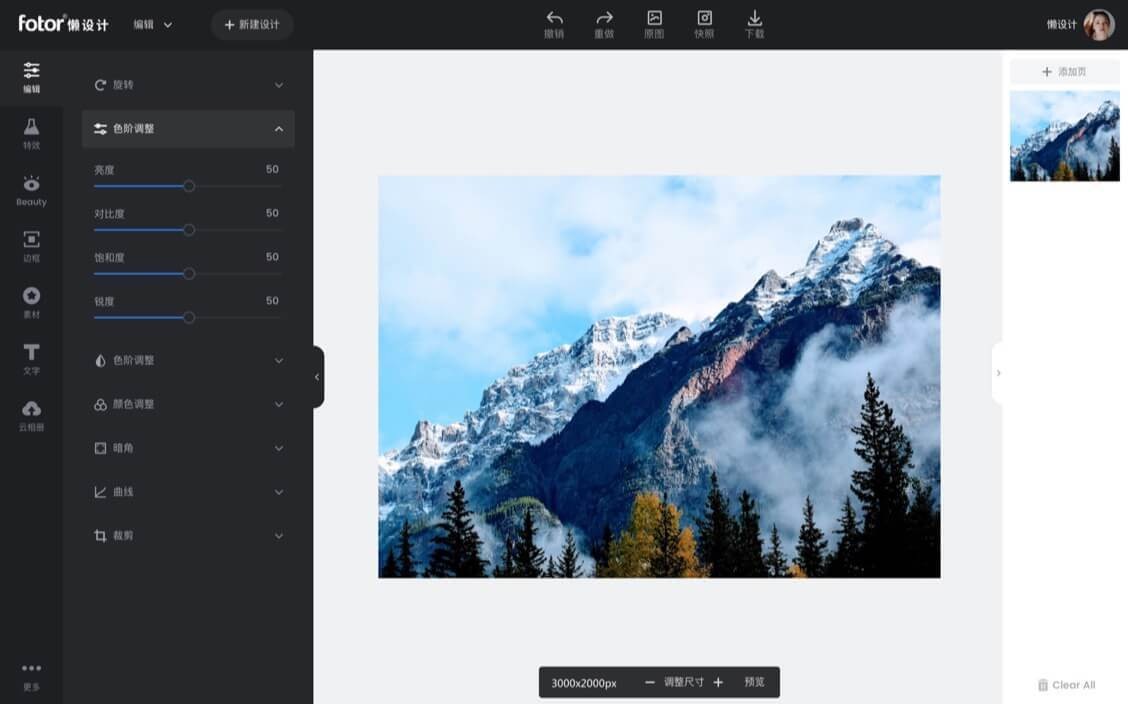This screenshot has width=1128, height=704.
Task: Click the 新建设计 button
Action: click(x=252, y=23)
